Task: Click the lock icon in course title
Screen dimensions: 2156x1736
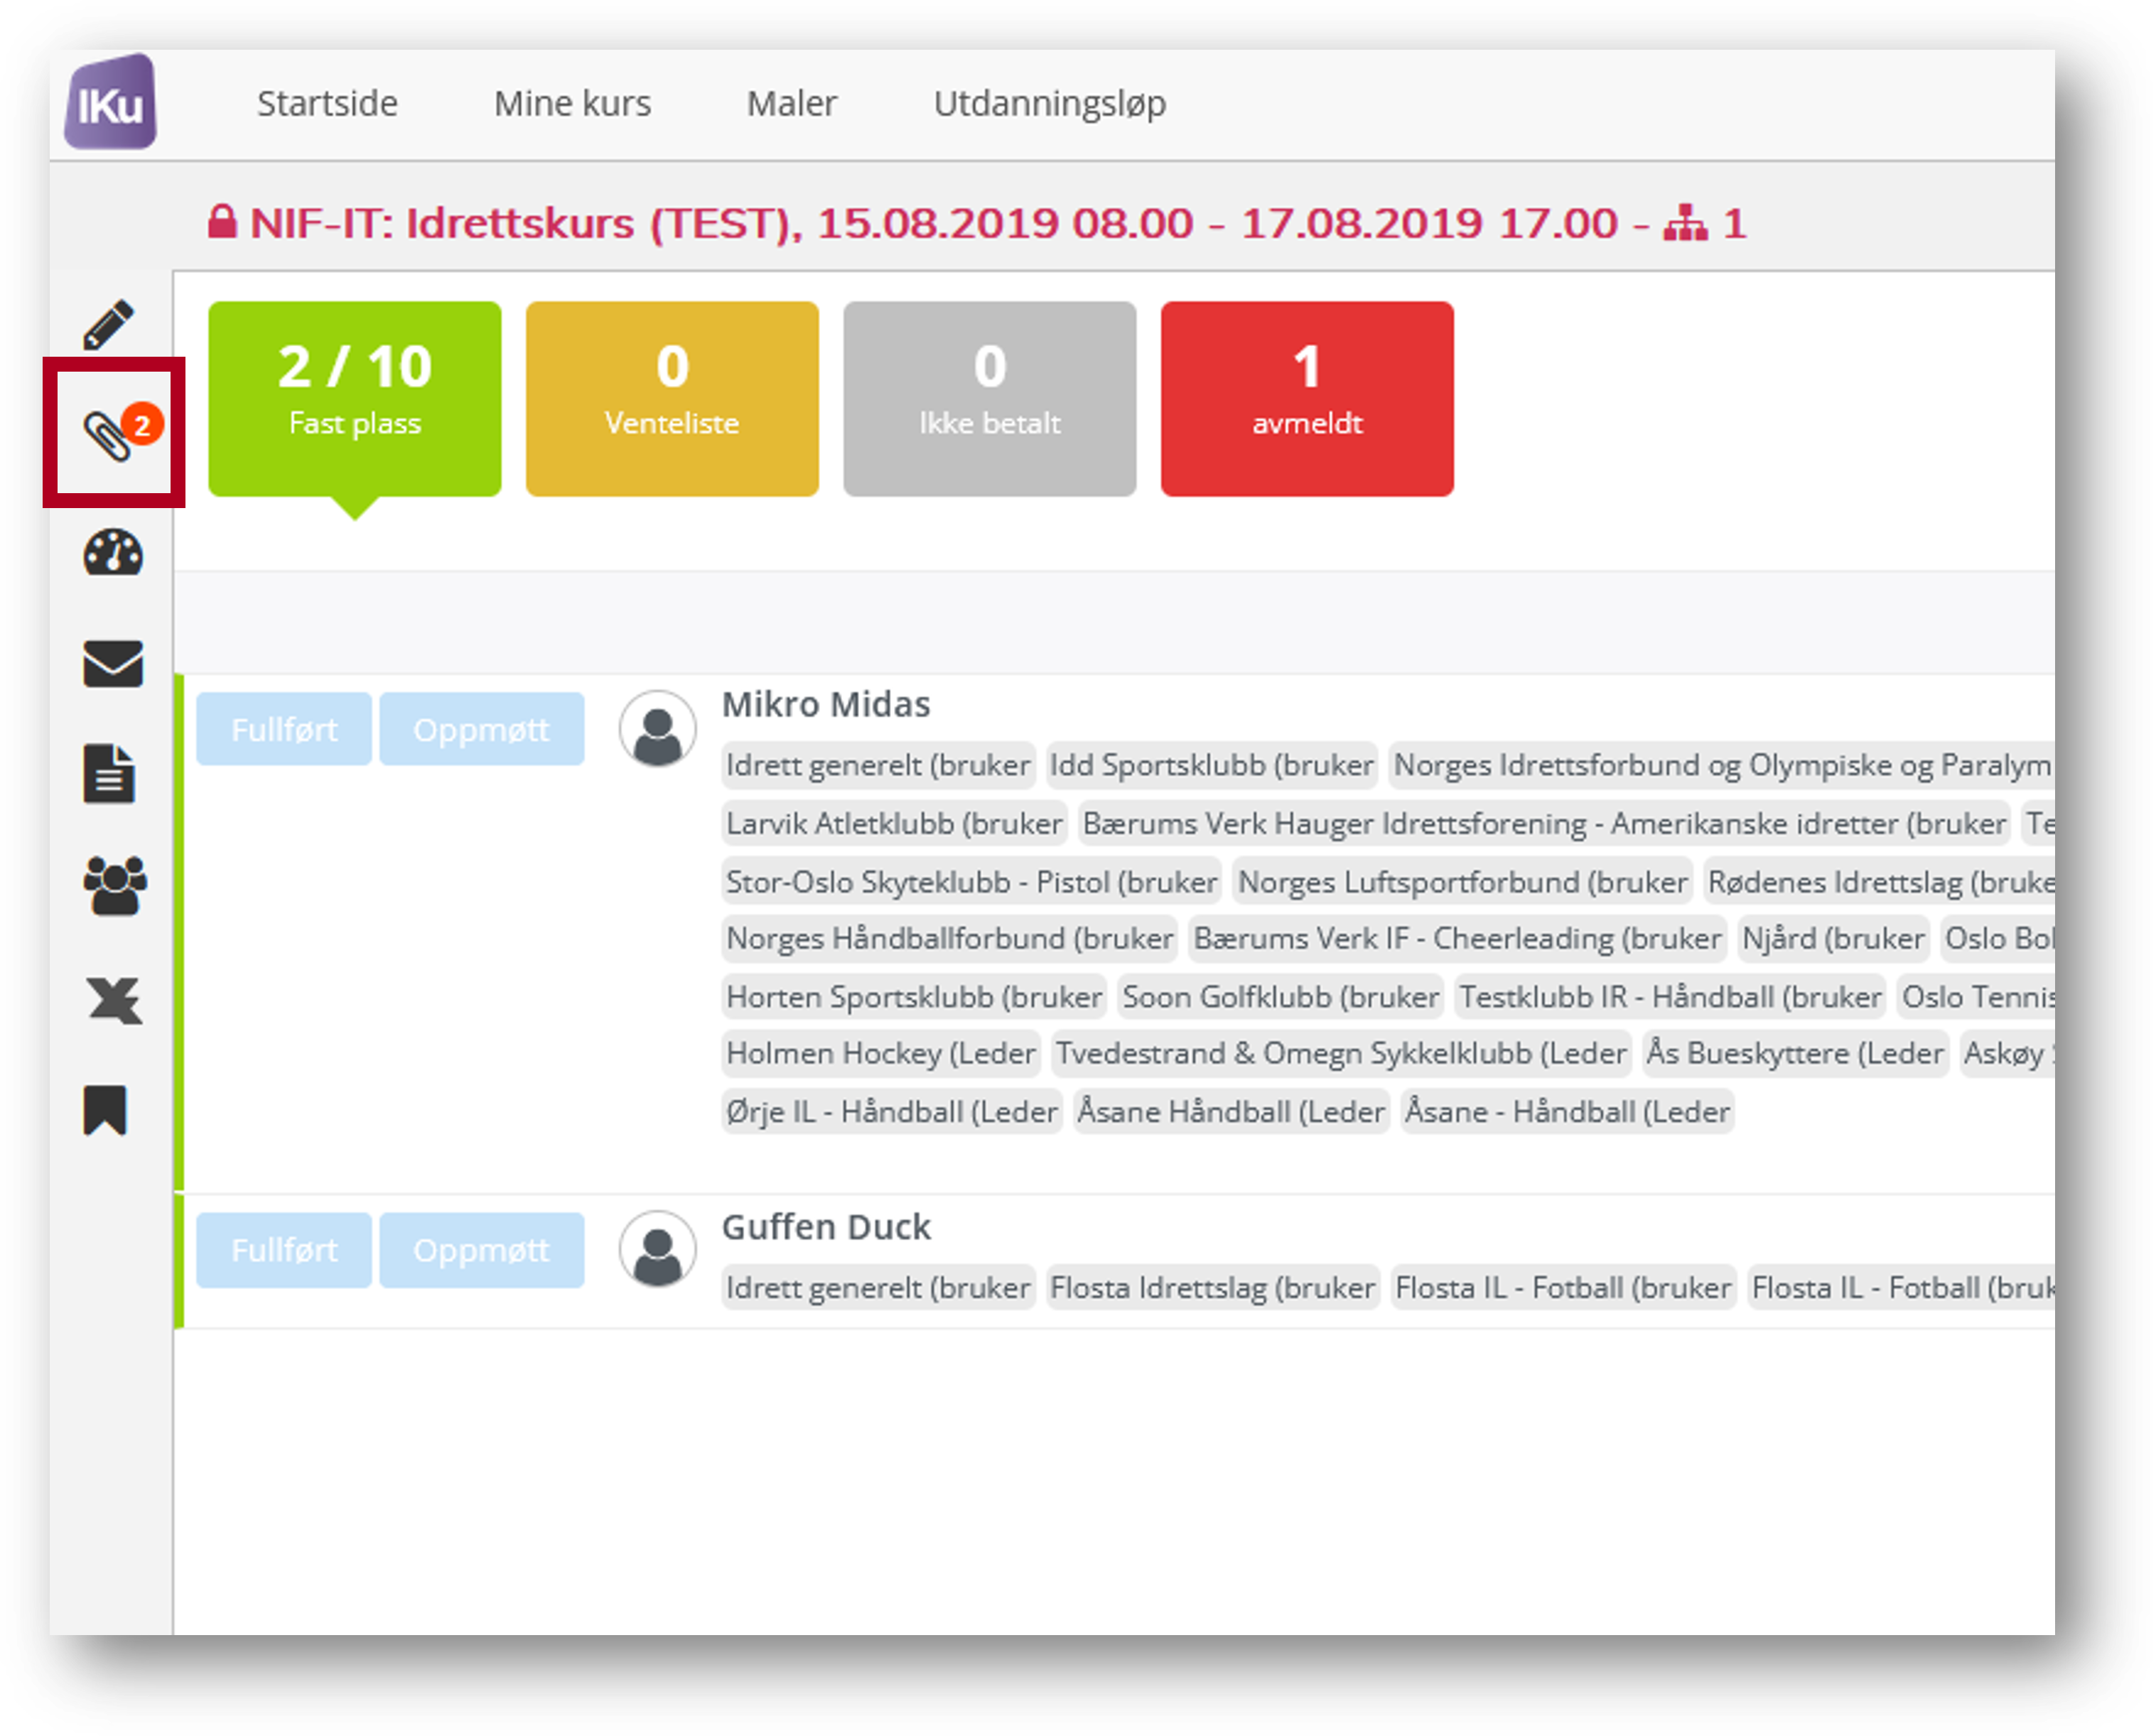Action: click(x=222, y=221)
